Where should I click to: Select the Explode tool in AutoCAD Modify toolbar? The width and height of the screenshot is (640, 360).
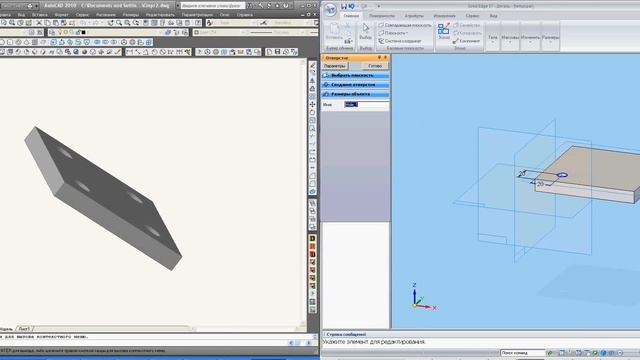(x=313, y=191)
